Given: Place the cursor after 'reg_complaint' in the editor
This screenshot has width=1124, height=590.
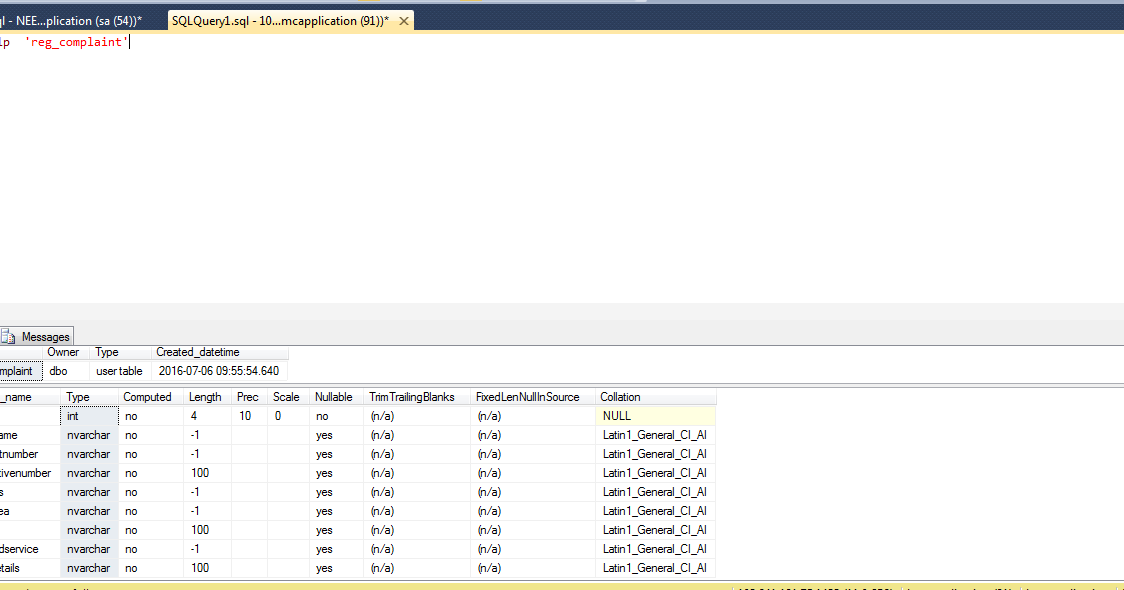Looking at the screenshot, I should tap(128, 41).
